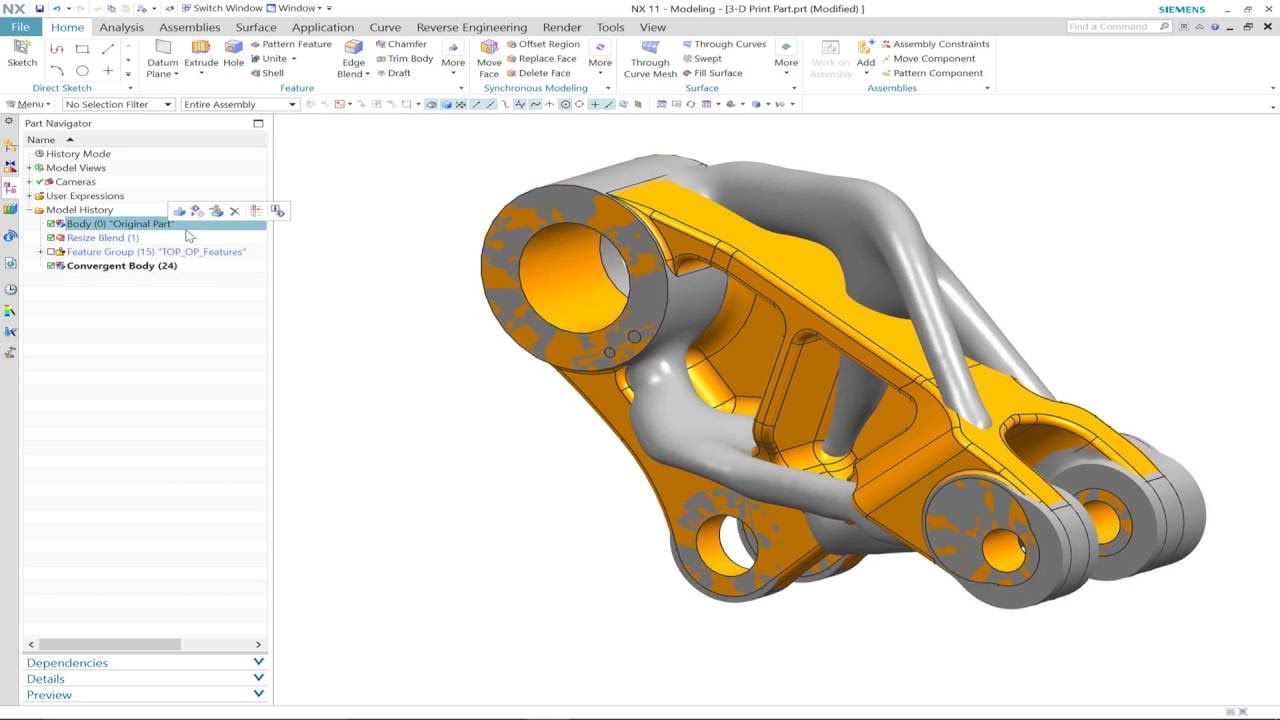The width and height of the screenshot is (1280, 720).
Task: Click the search magnifier in Find a Command
Action: pyautogui.click(x=1164, y=26)
